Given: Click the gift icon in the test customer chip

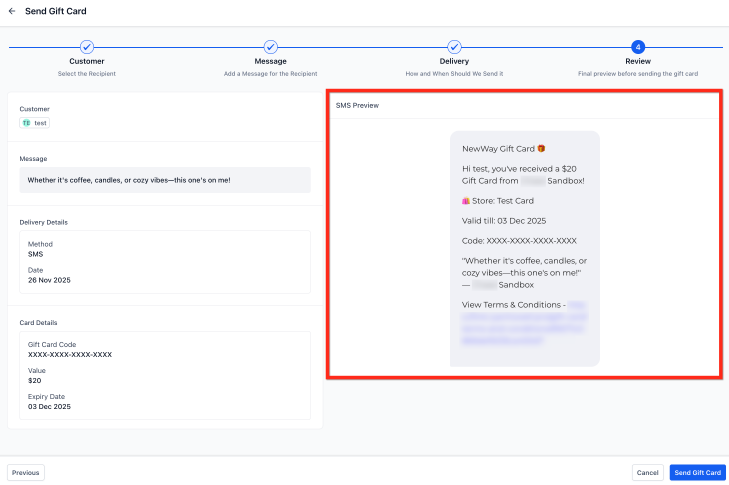Looking at the screenshot, I should tap(27, 123).
